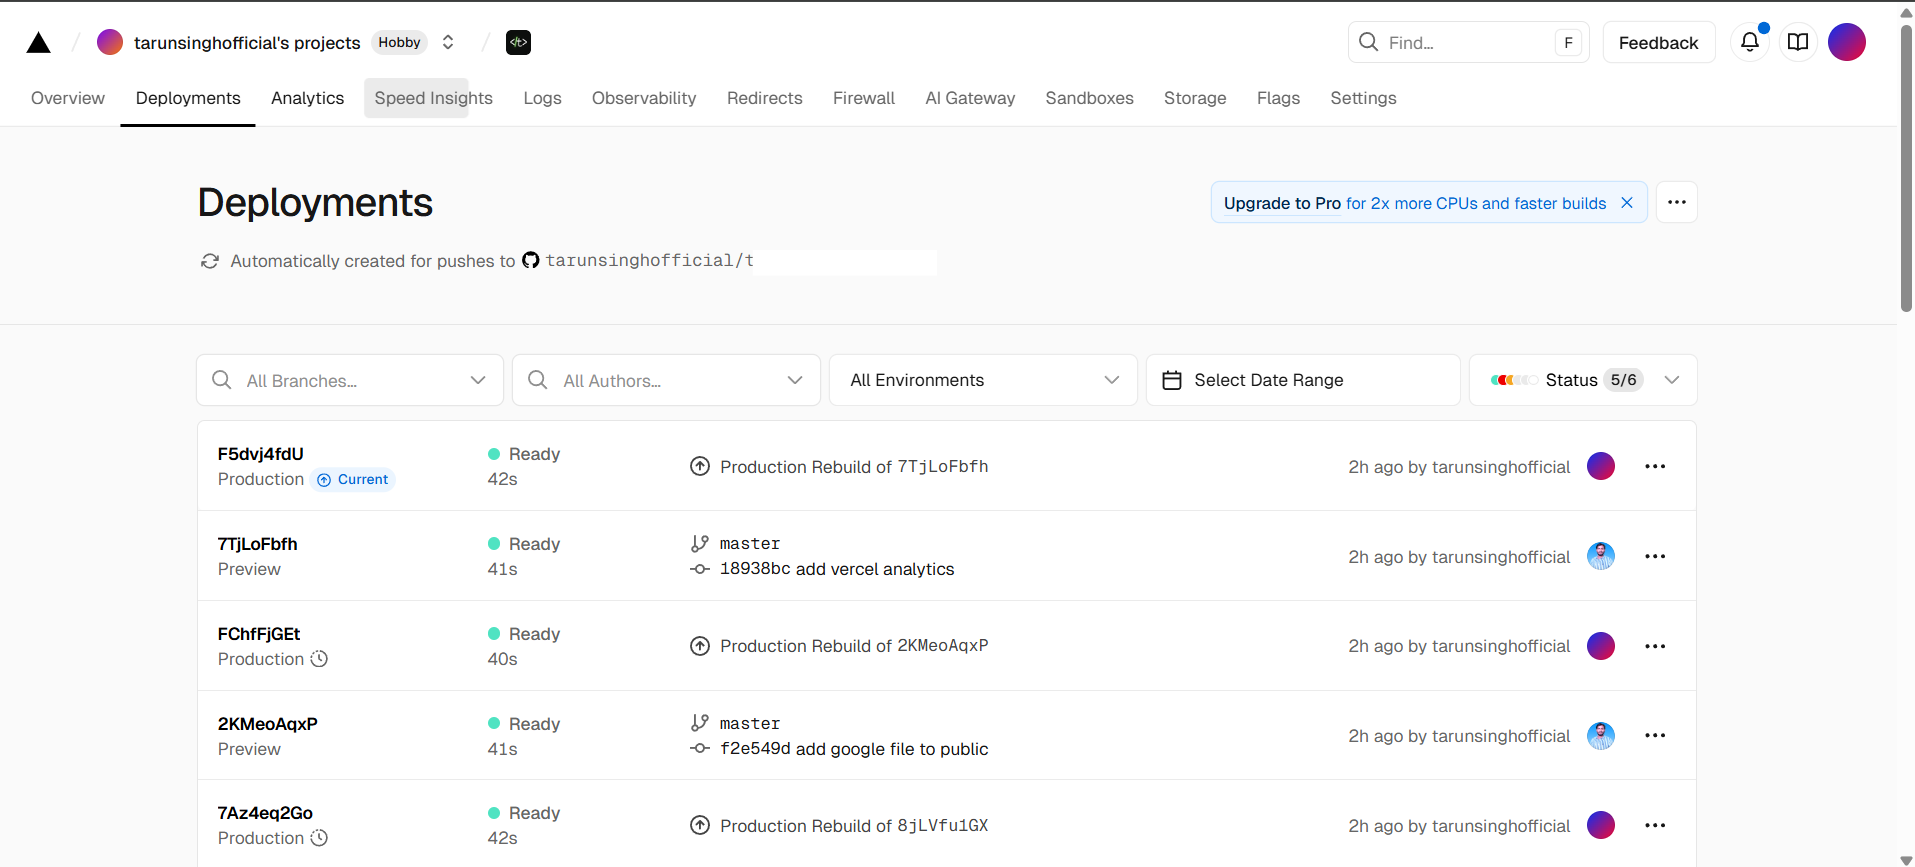Open user avatar menu in header
This screenshot has height=867, width=1915.
click(x=1847, y=42)
